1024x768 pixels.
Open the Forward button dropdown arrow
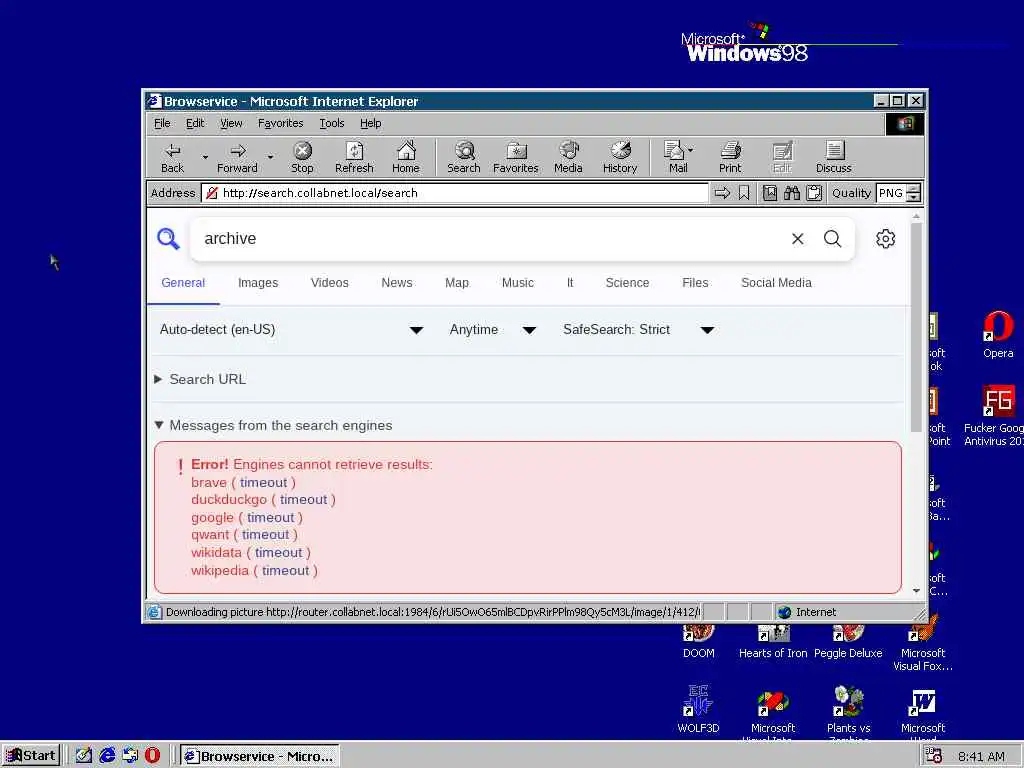click(x=270, y=157)
